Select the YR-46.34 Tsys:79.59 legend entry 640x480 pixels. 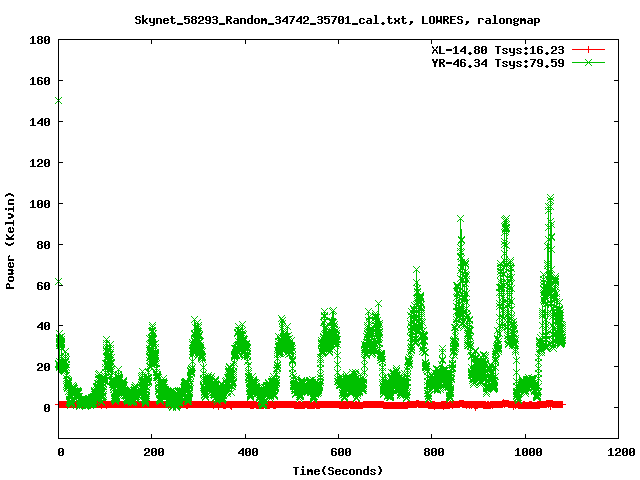pos(498,63)
